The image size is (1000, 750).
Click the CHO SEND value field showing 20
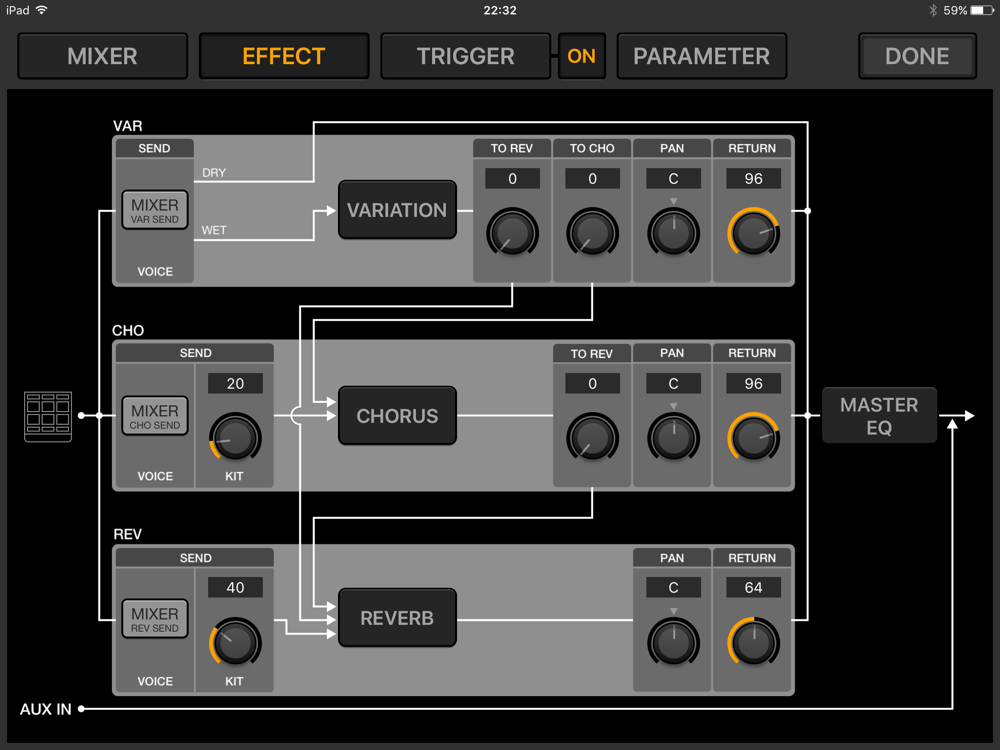point(235,383)
